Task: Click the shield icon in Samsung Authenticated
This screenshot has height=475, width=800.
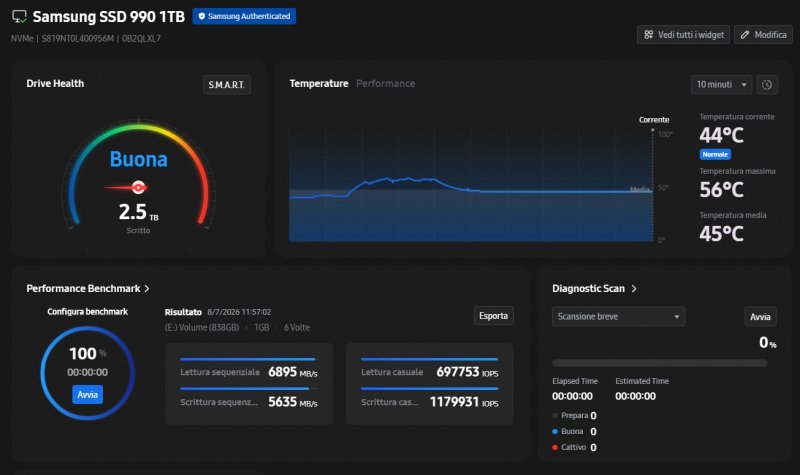Action: (202, 16)
